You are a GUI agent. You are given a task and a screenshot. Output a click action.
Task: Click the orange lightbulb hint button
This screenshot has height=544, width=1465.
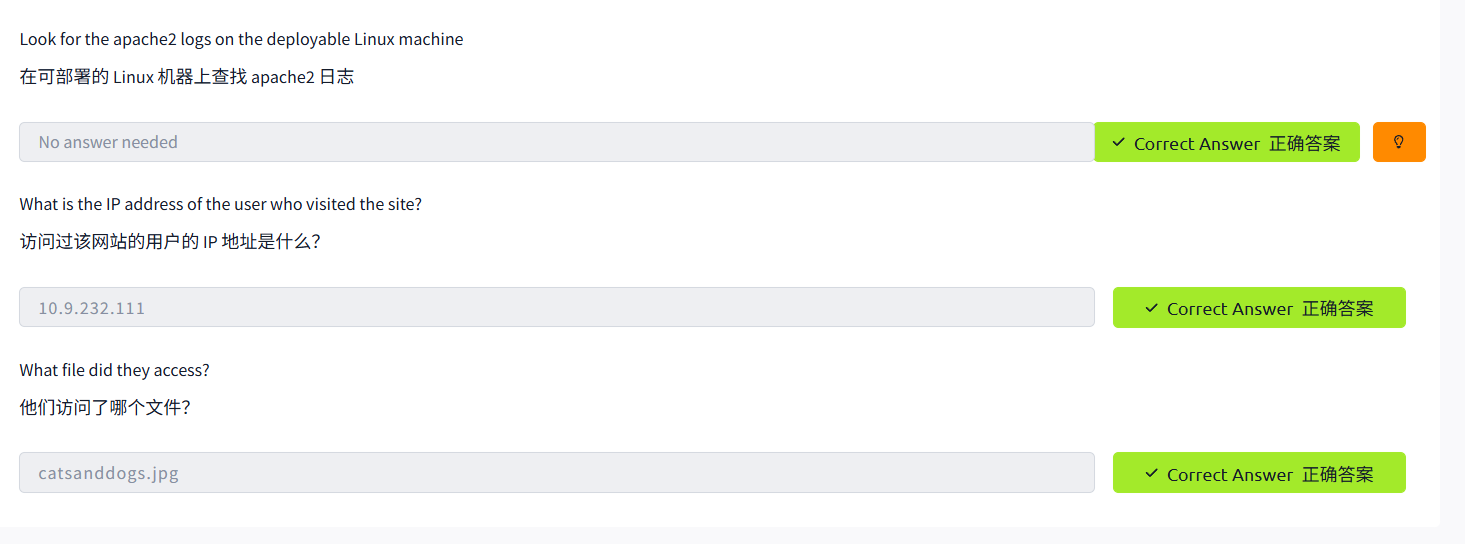tap(1399, 142)
